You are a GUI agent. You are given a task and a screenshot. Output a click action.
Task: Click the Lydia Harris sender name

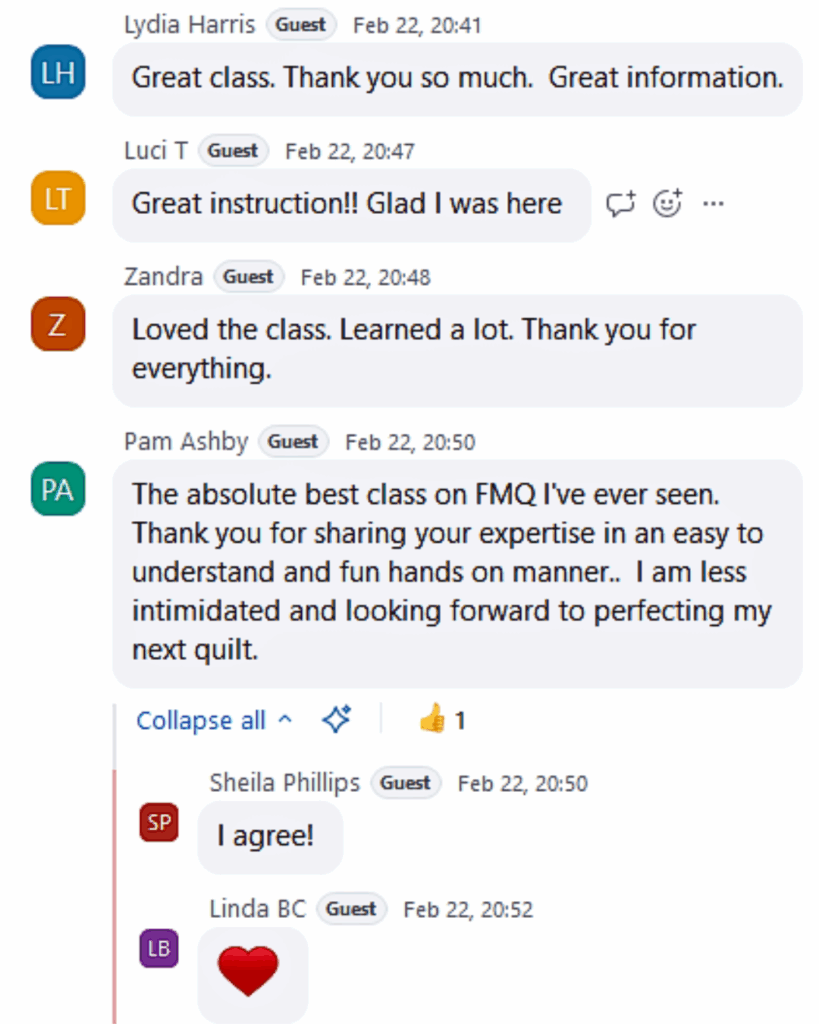[189, 25]
